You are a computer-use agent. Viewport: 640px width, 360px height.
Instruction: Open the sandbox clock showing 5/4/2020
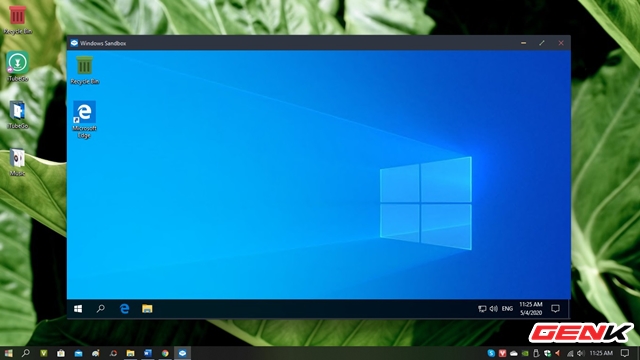tap(531, 309)
